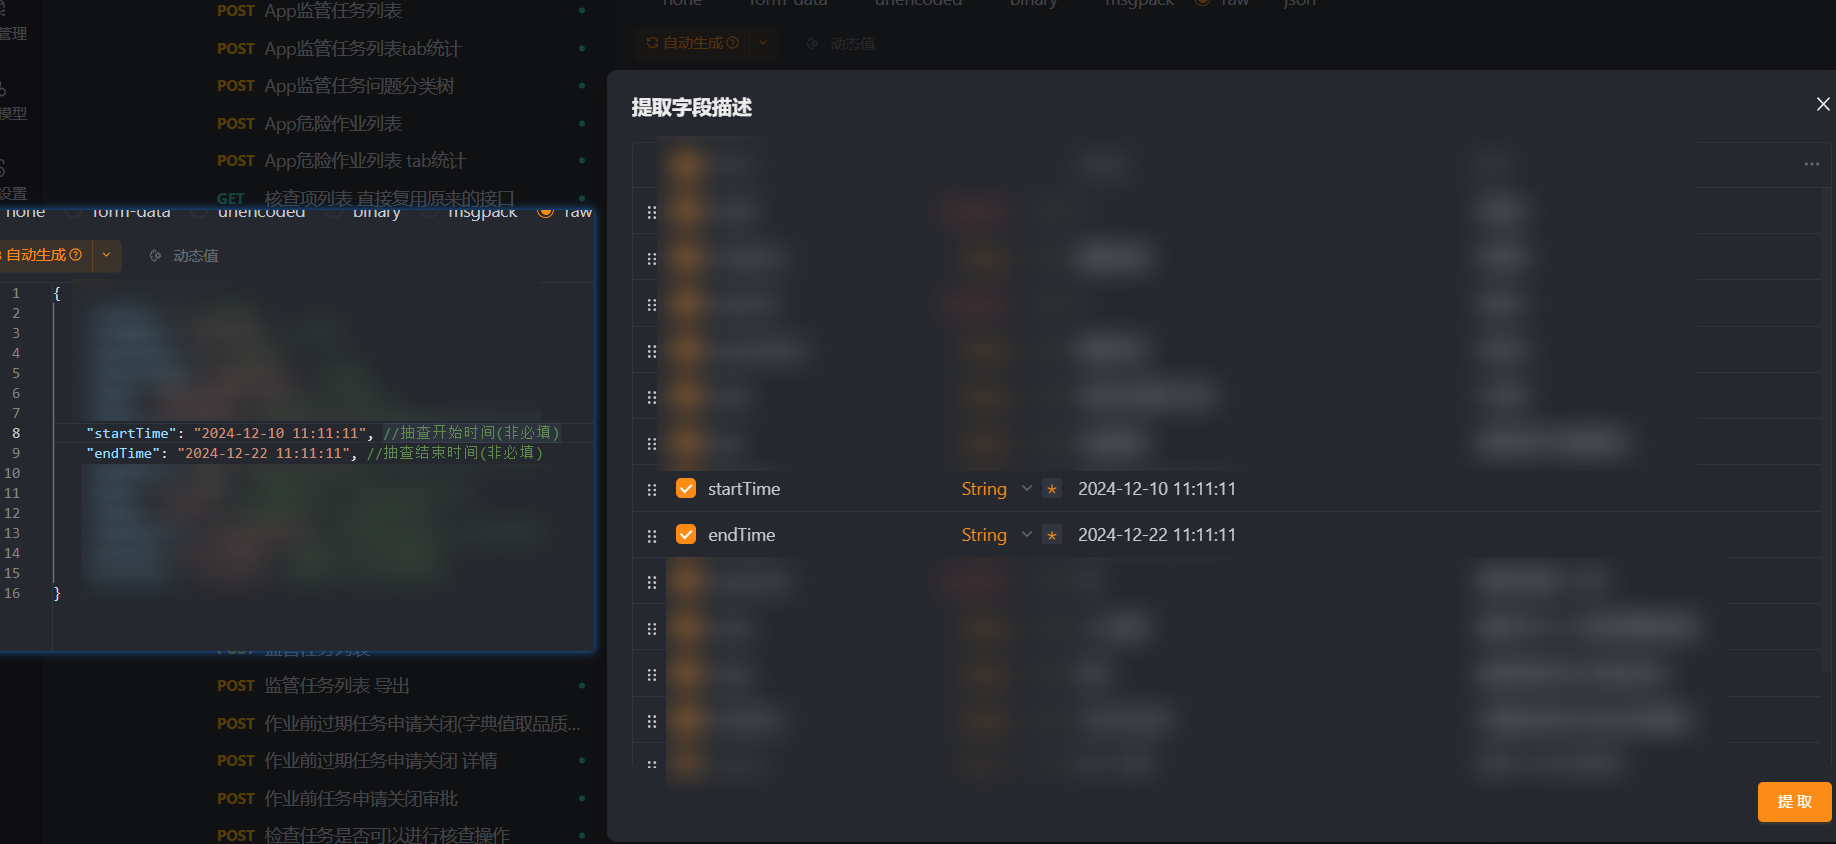
Task: Click the dimmed 动态值 link above dialog
Action: pos(841,44)
